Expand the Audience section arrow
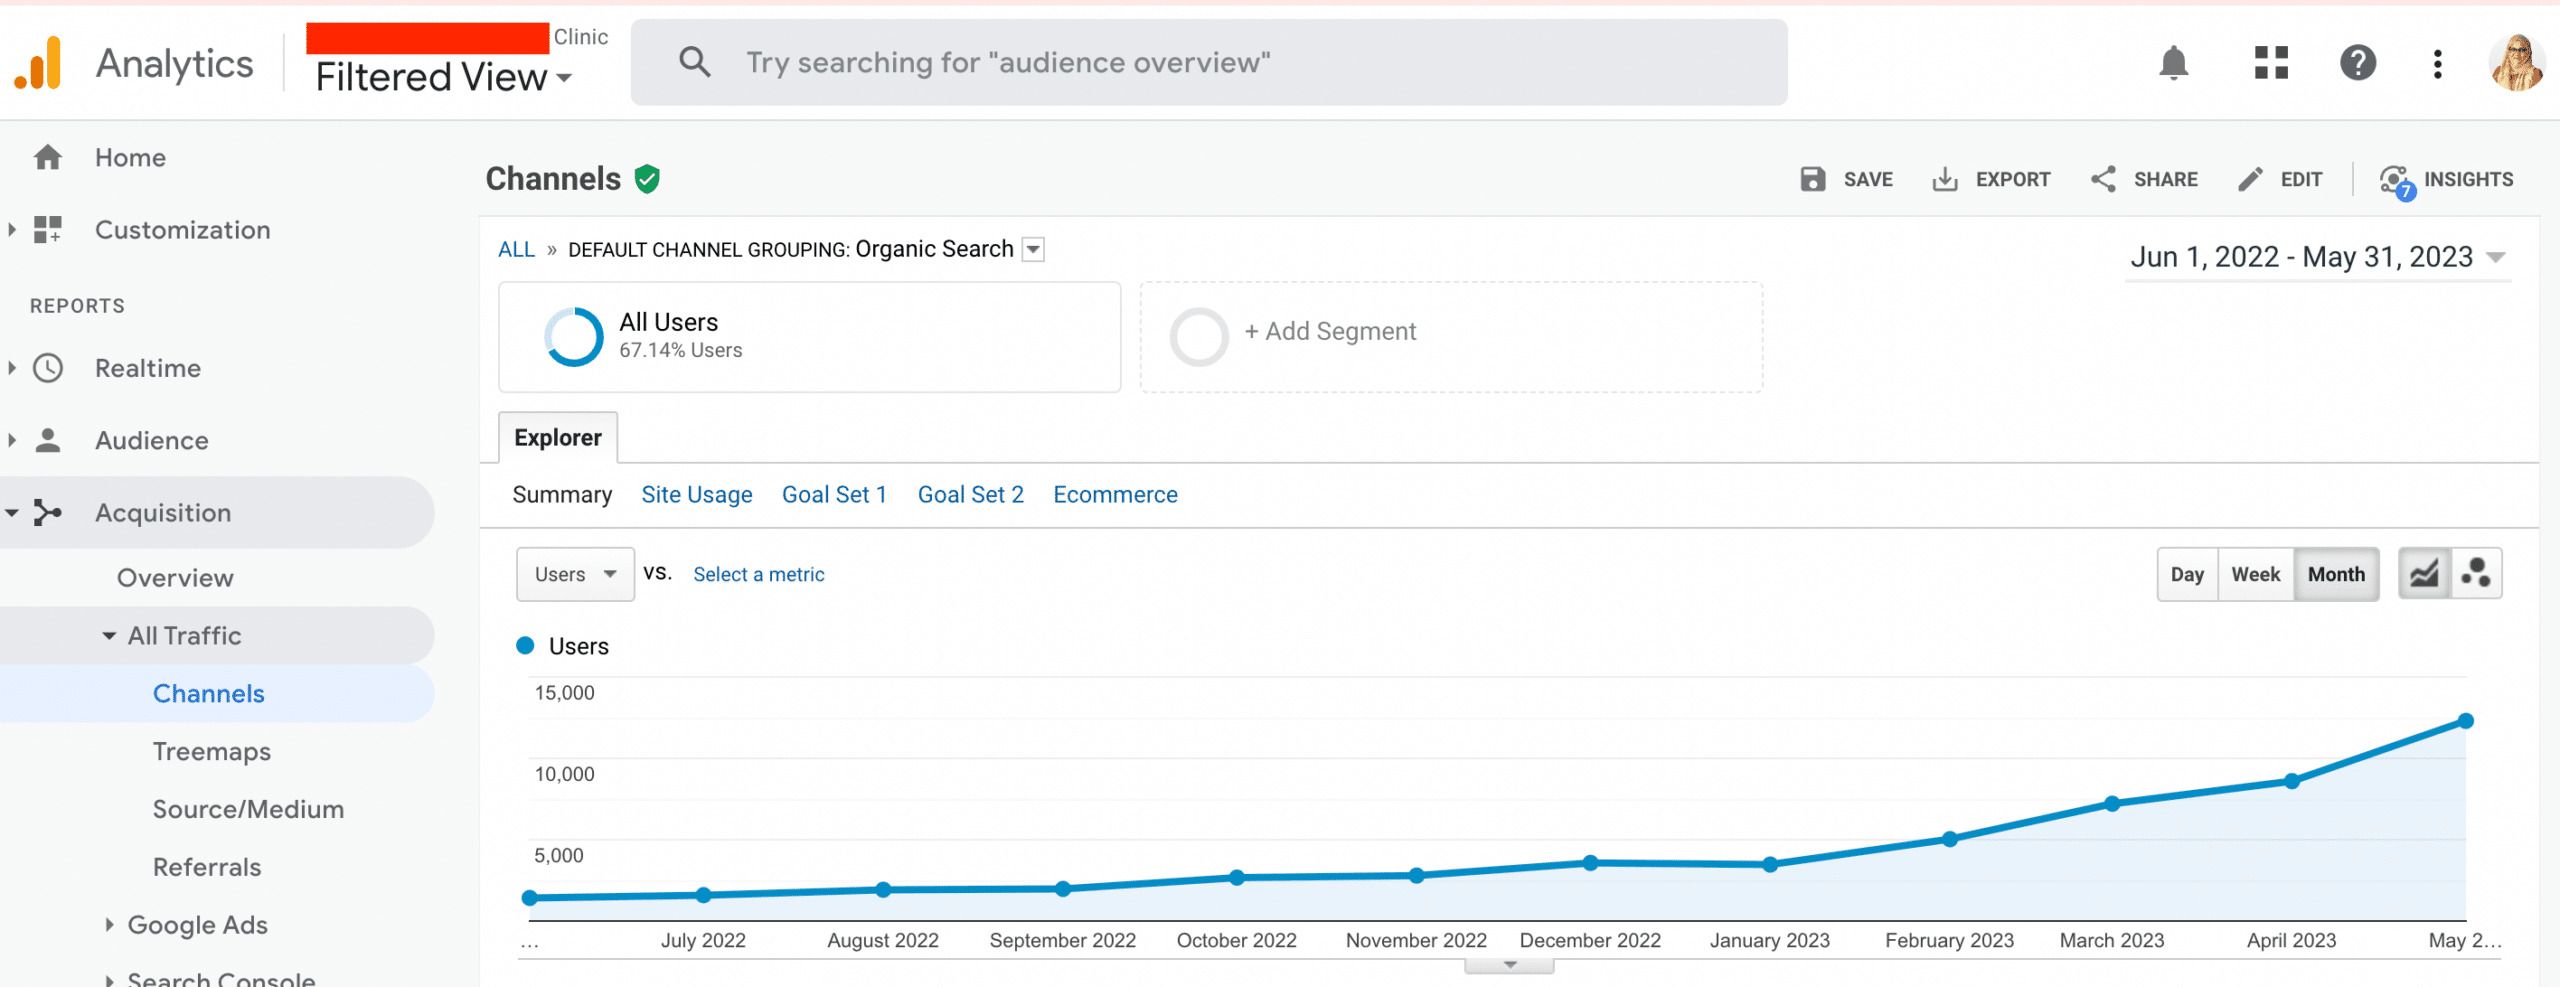This screenshot has height=987, width=2560. click(12, 440)
